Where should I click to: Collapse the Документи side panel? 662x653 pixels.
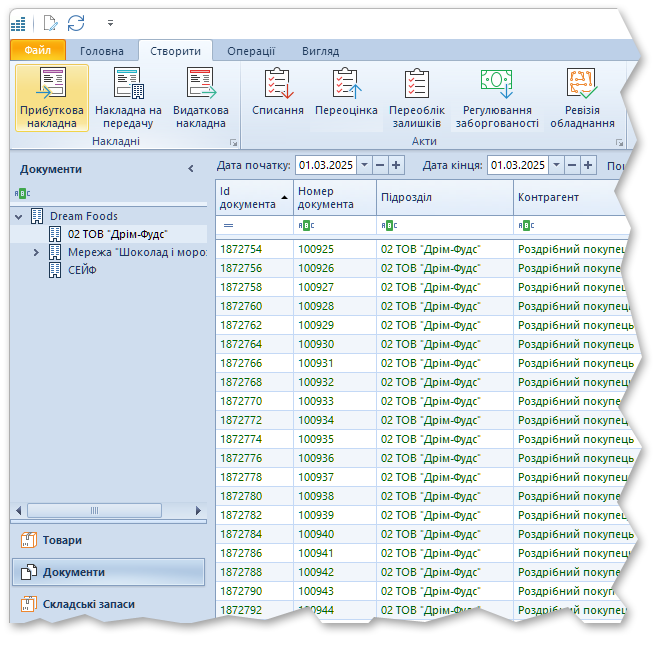[x=191, y=169]
